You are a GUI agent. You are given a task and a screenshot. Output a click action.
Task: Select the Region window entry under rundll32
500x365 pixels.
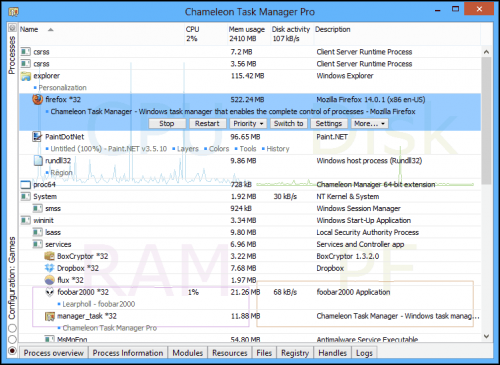pyautogui.click(x=61, y=173)
